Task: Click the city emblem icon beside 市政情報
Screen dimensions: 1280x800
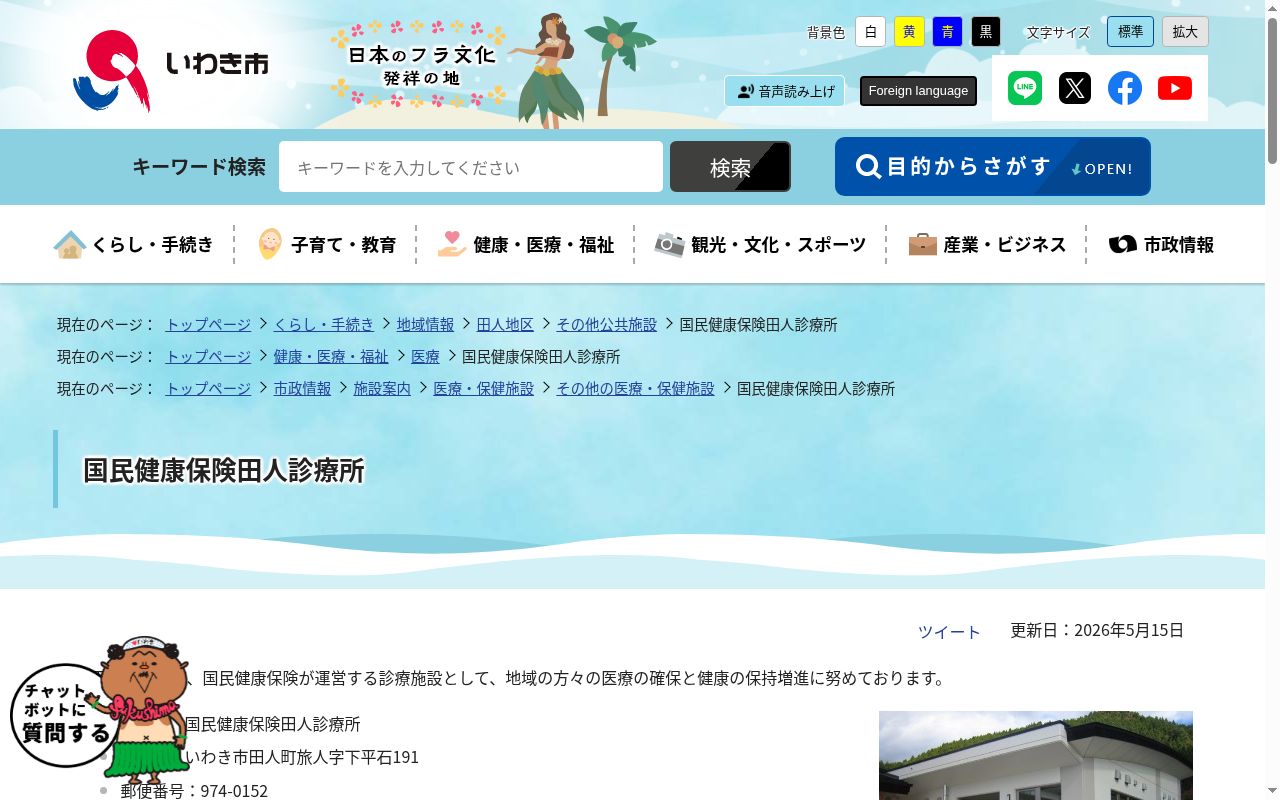Action: pyautogui.click(x=1123, y=244)
